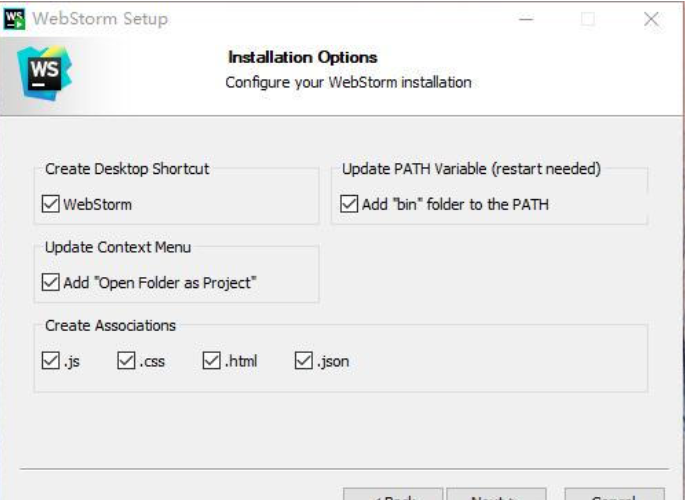685x500 pixels.
Task: Uncheck the .js file association
Action: click(51, 361)
